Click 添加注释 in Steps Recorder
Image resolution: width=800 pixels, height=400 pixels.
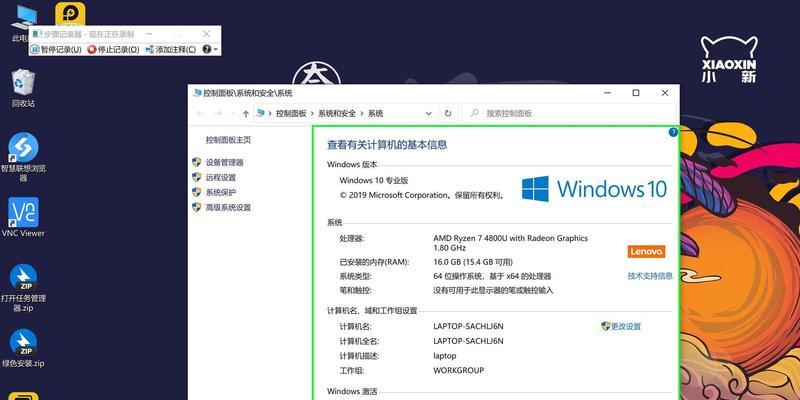point(170,49)
